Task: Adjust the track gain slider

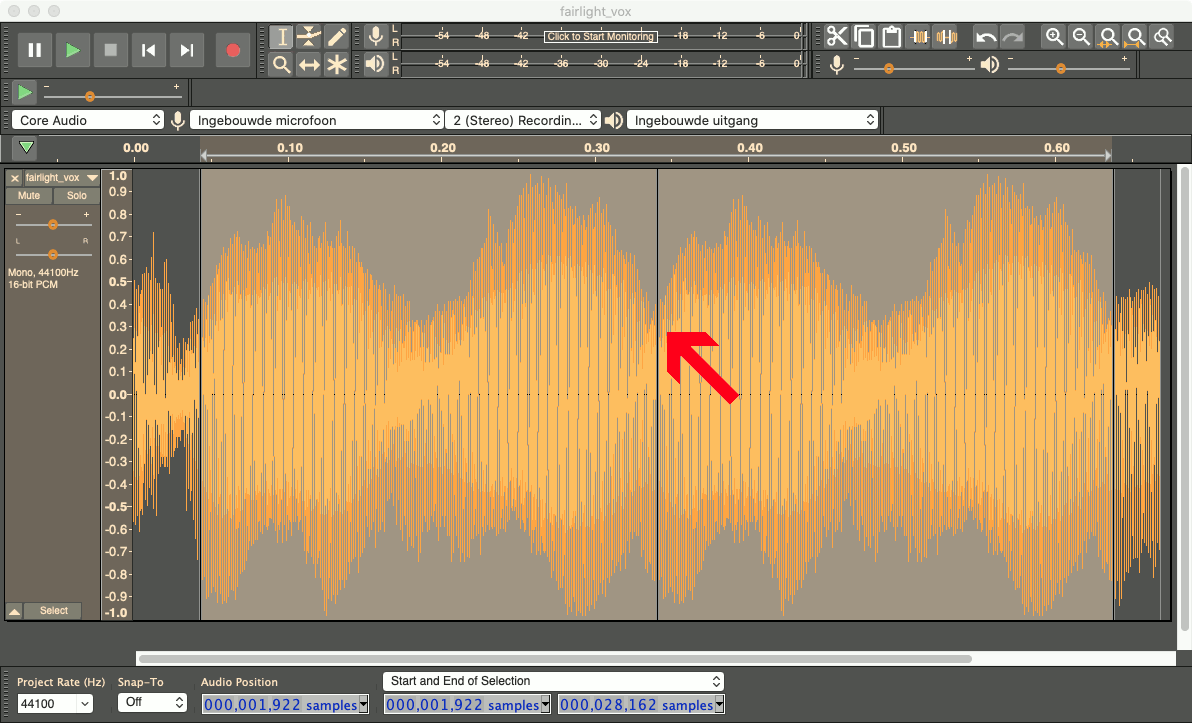Action: pyautogui.click(x=52, y=224)
